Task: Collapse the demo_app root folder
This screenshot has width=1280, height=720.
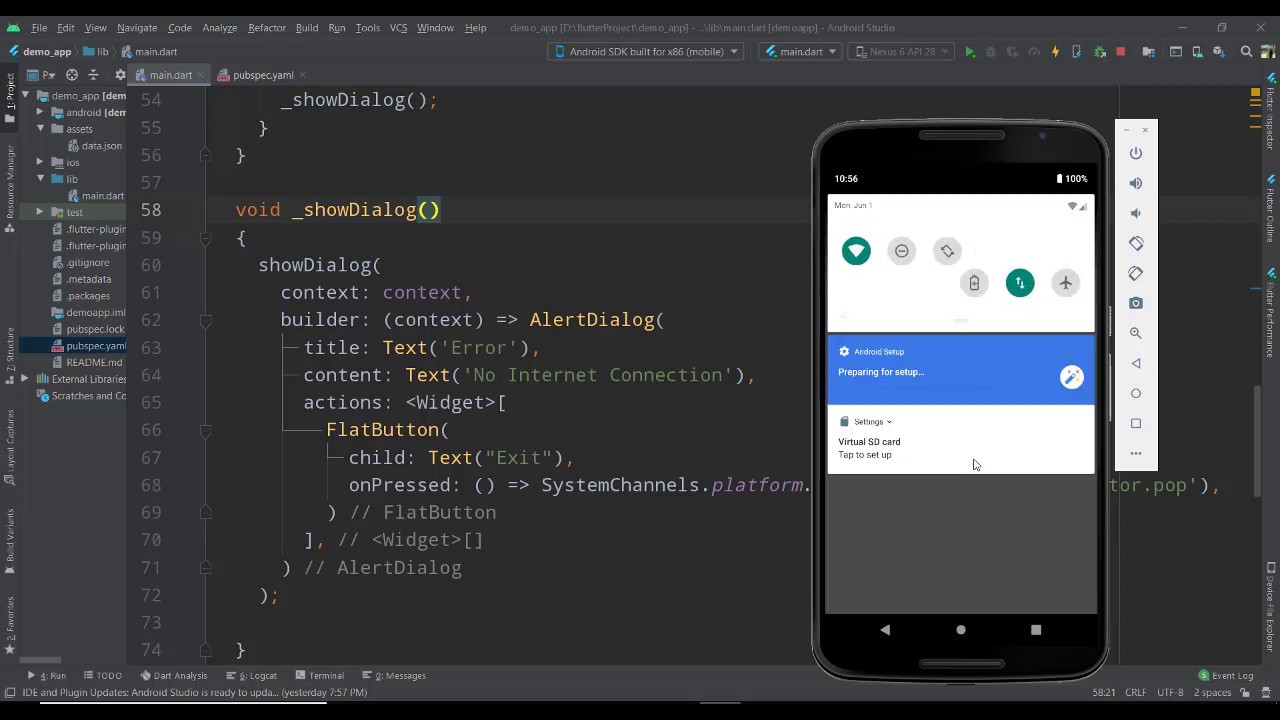Action: pos(27,96)
